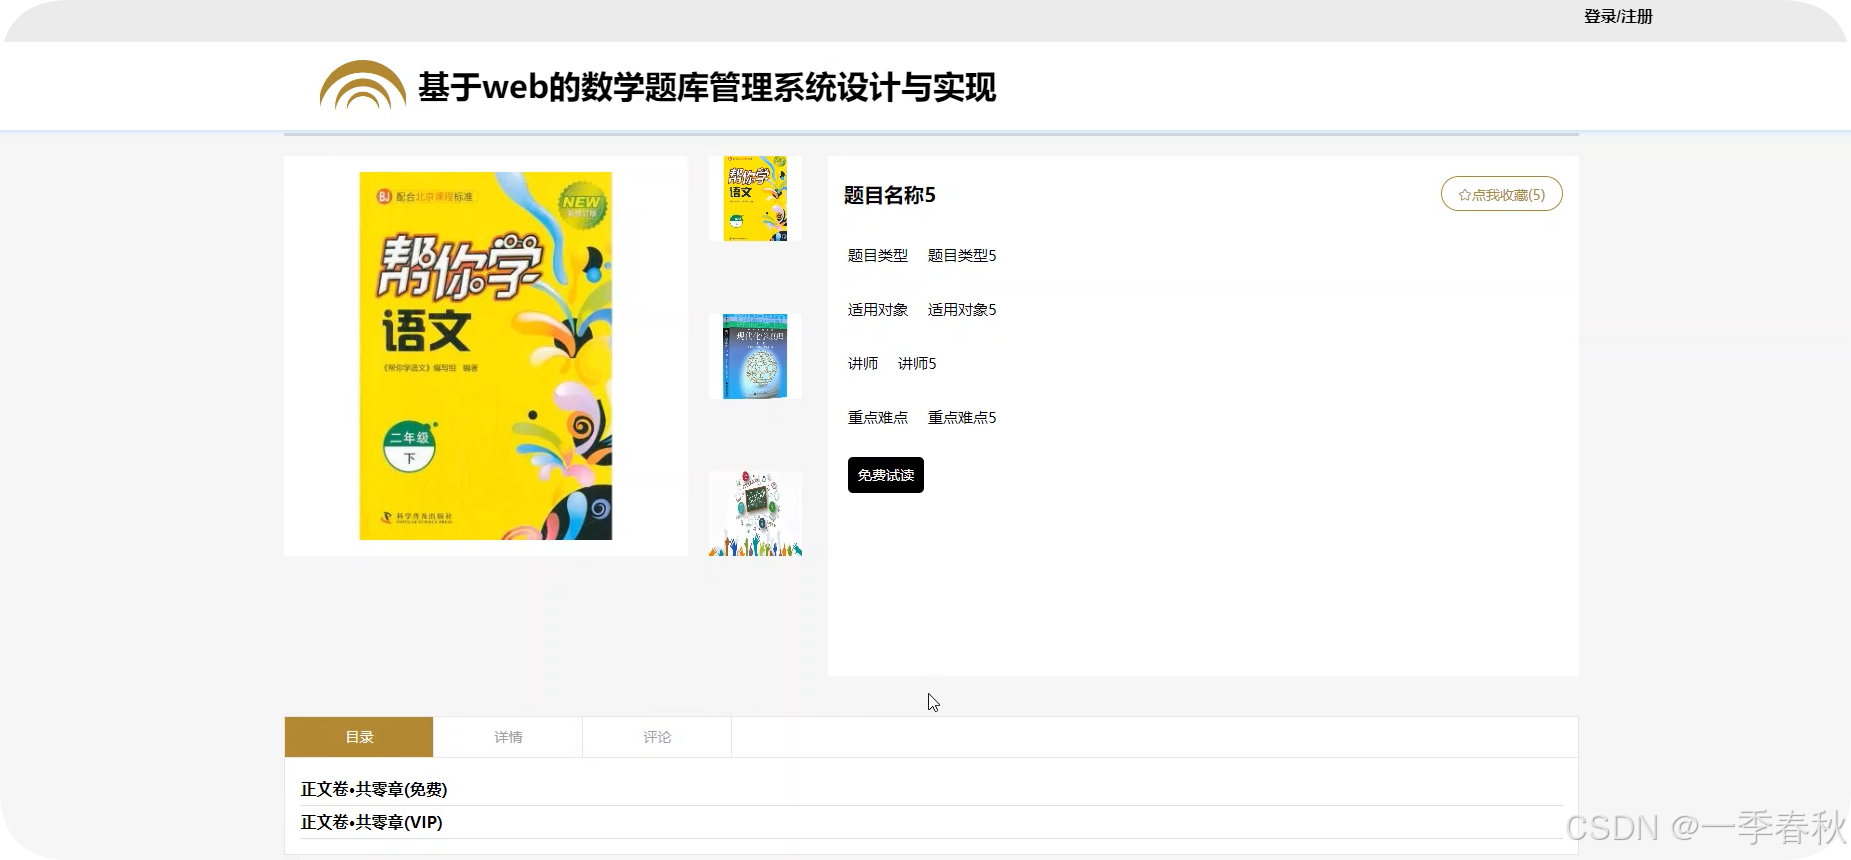Click the value 讲师5
This screenshot has height=860, width=1851.
tap(917, 363)
